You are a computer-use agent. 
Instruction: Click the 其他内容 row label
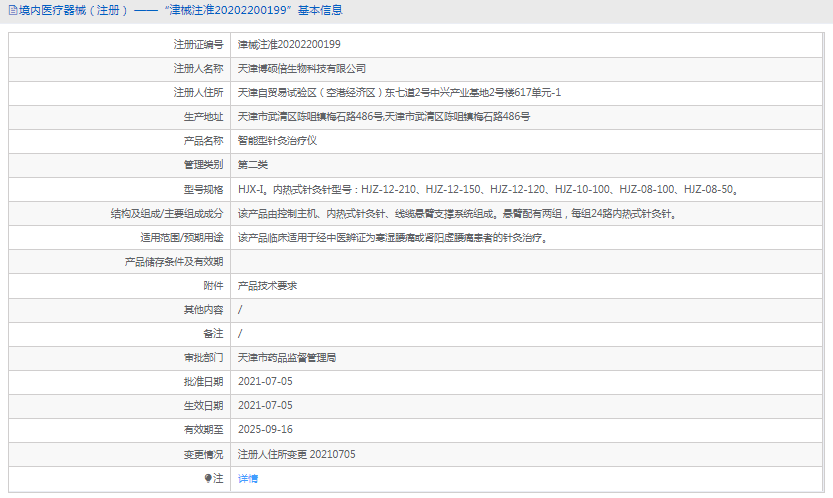pos(203,309)
